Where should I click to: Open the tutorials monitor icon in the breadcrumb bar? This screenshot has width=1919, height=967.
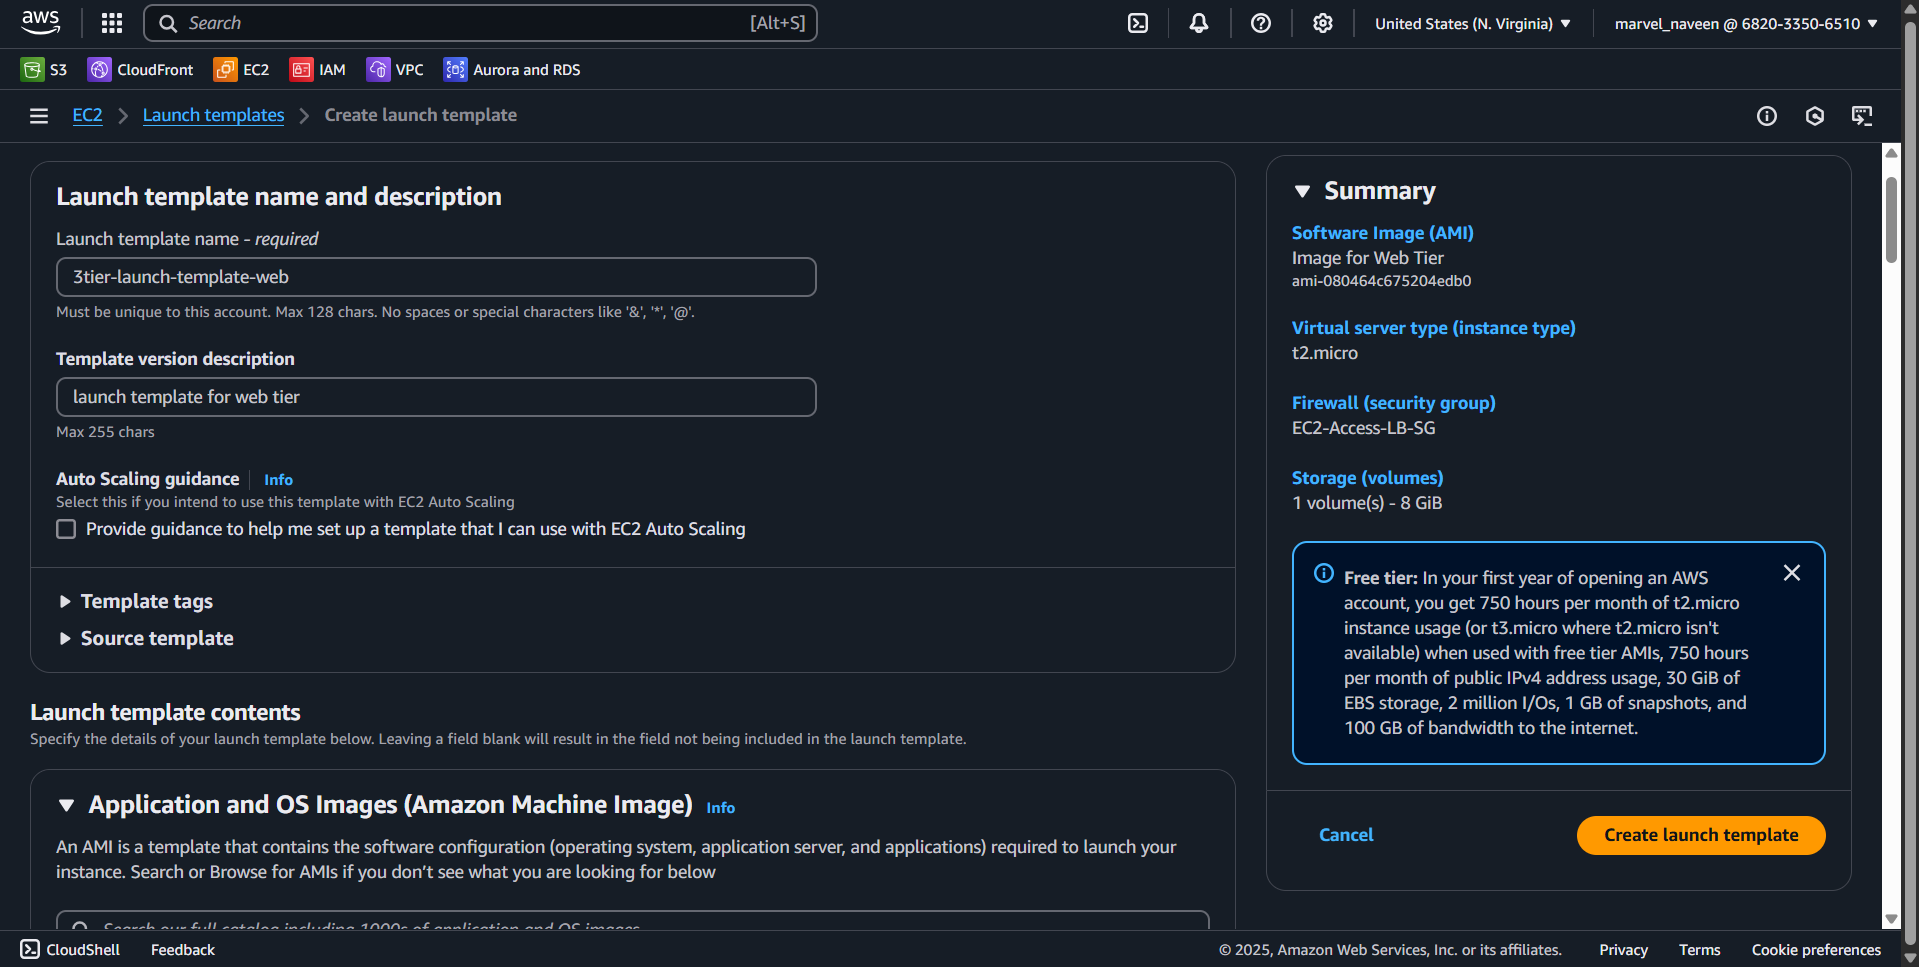tap(1862, 116)
